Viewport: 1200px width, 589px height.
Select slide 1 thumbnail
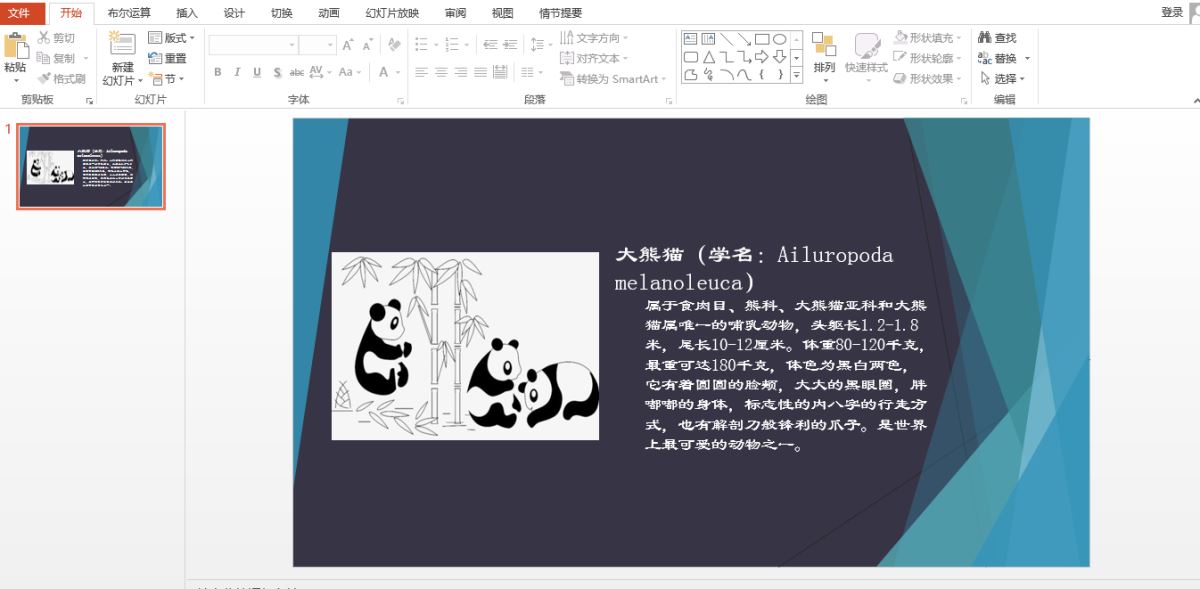(90, 166)
